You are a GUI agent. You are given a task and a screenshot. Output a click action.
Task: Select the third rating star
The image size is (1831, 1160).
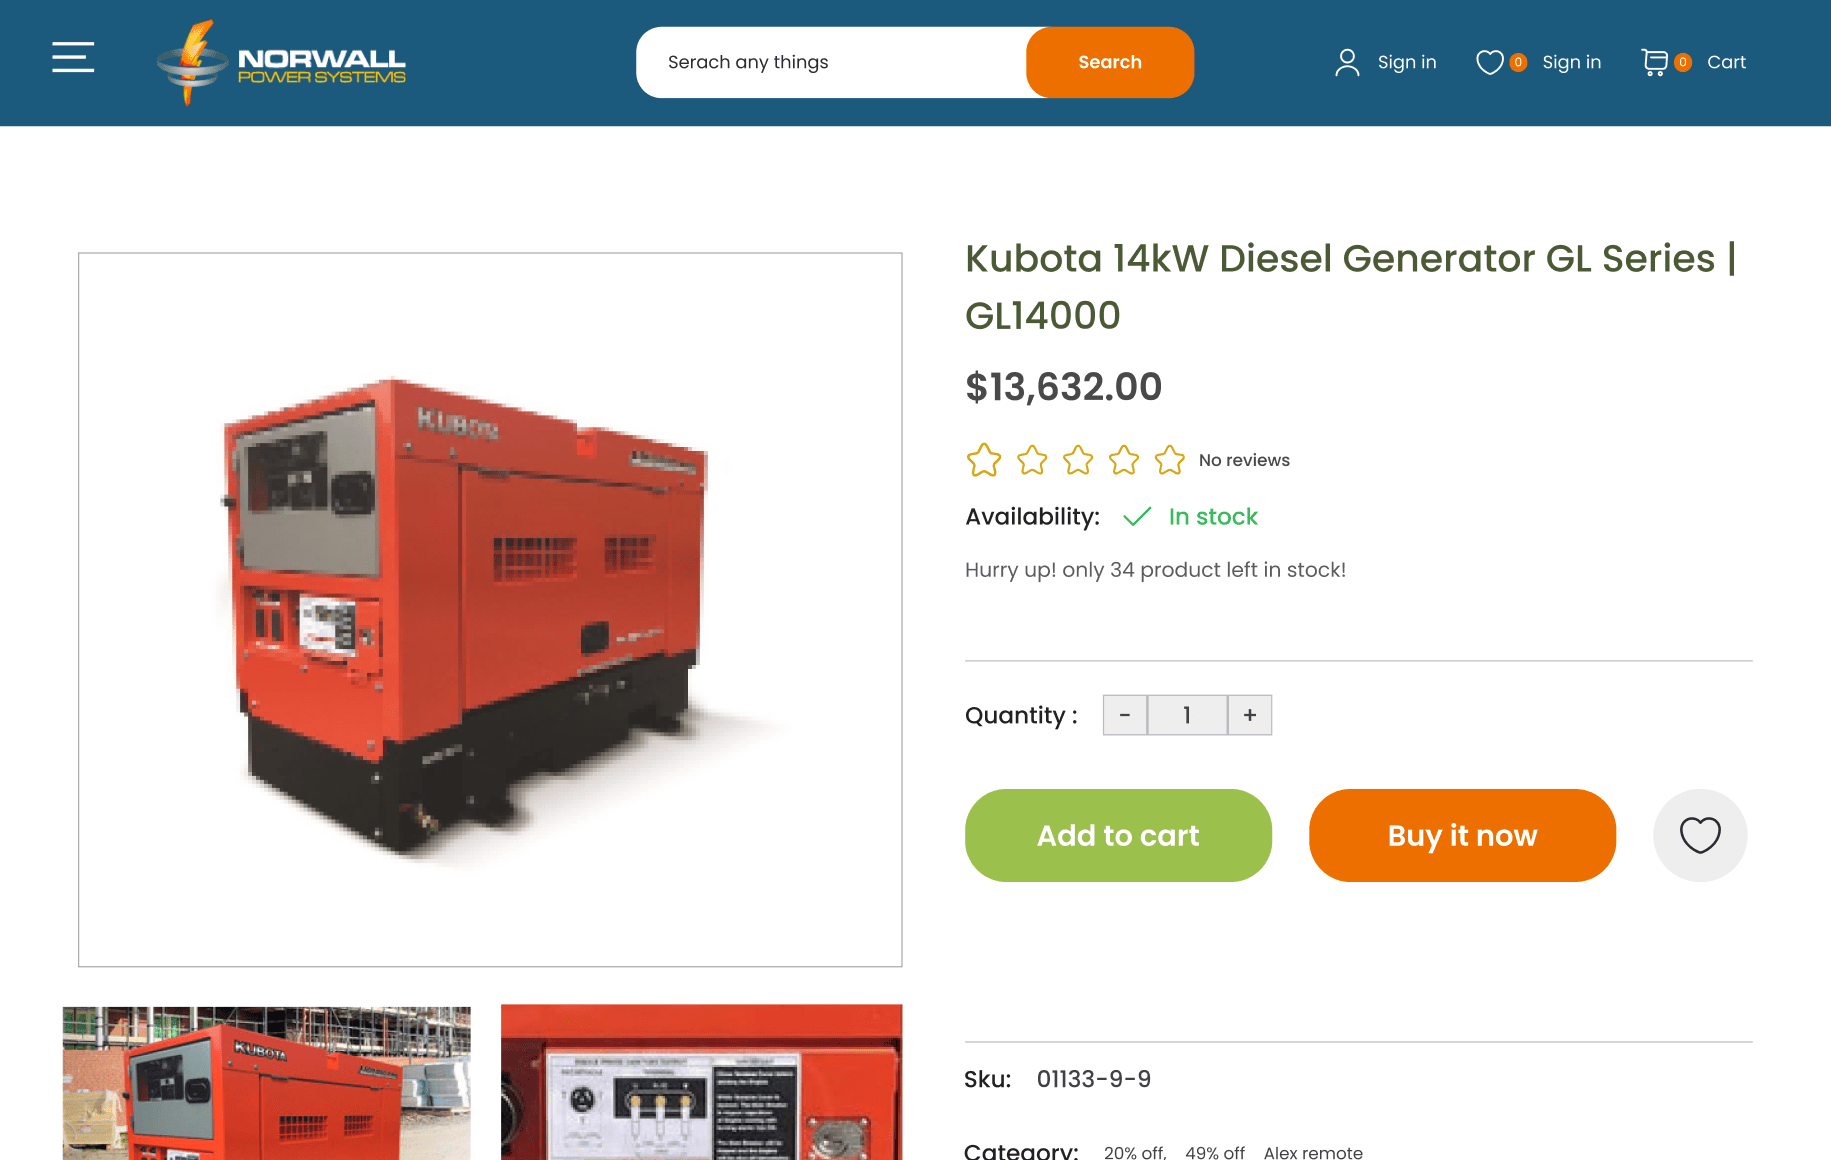point(1078,460)
